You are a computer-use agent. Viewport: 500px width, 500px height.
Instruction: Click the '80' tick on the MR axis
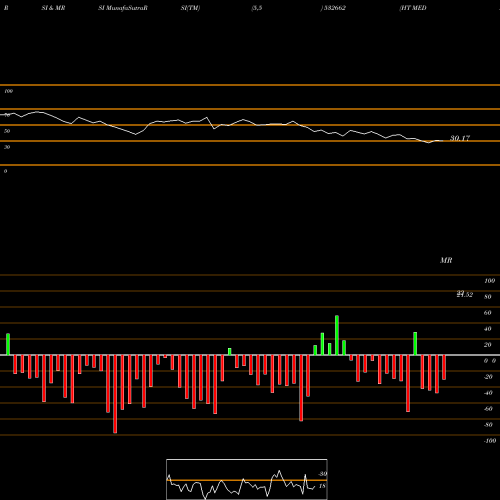coord(488,297)
